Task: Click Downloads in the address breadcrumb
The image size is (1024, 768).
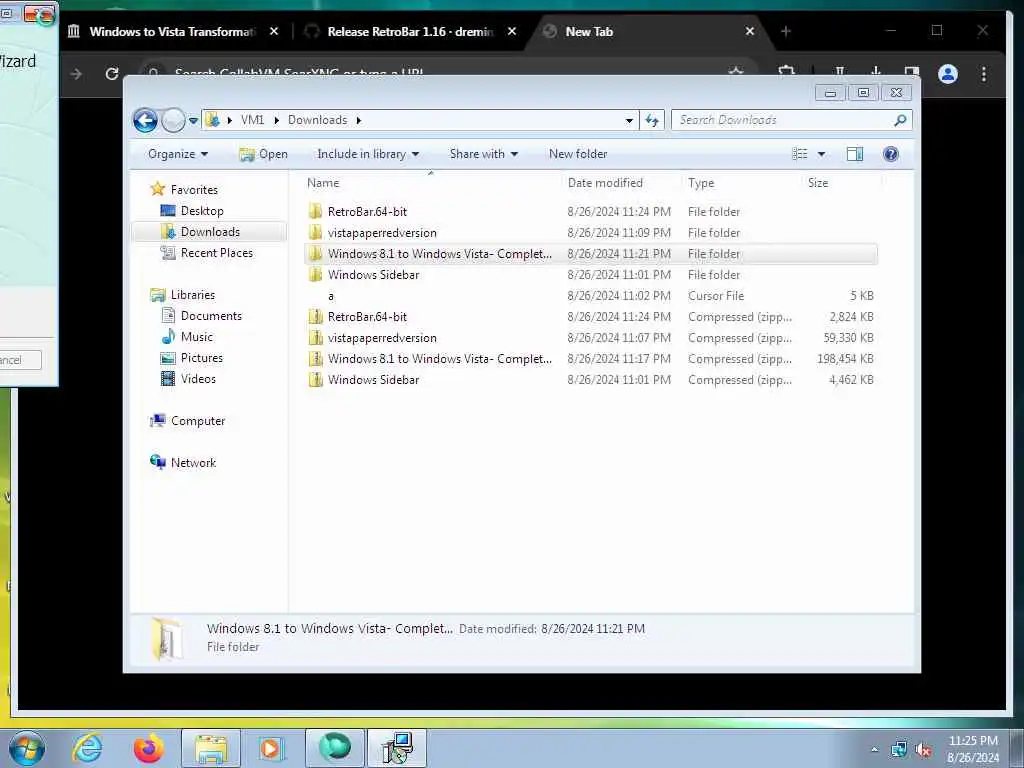Action: point(317,120)
